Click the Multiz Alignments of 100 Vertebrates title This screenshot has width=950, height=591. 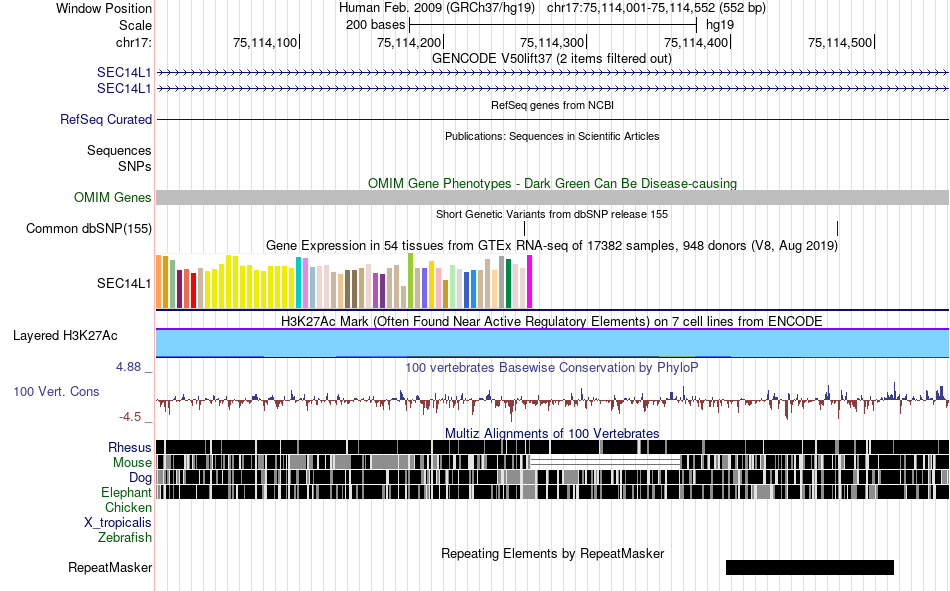[x=552, y=433]
